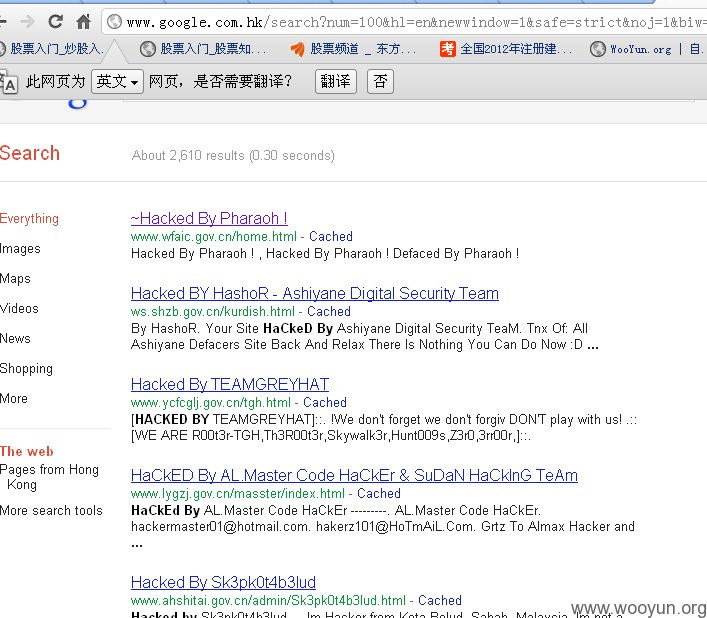Open the Hacked By Sk3pk0t4b3lud result
Viewport: 707px width, 618px height.
click(223, 582)
